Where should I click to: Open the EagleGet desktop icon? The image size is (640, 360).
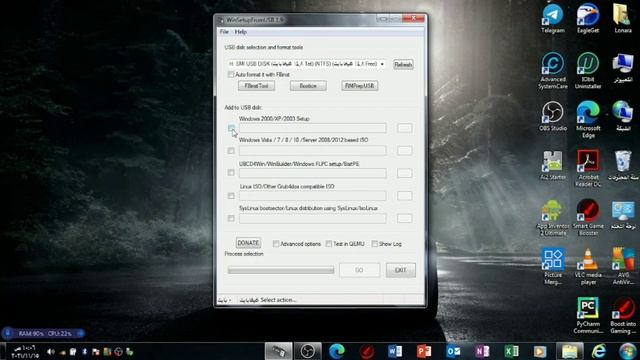[x=588, y=18]
